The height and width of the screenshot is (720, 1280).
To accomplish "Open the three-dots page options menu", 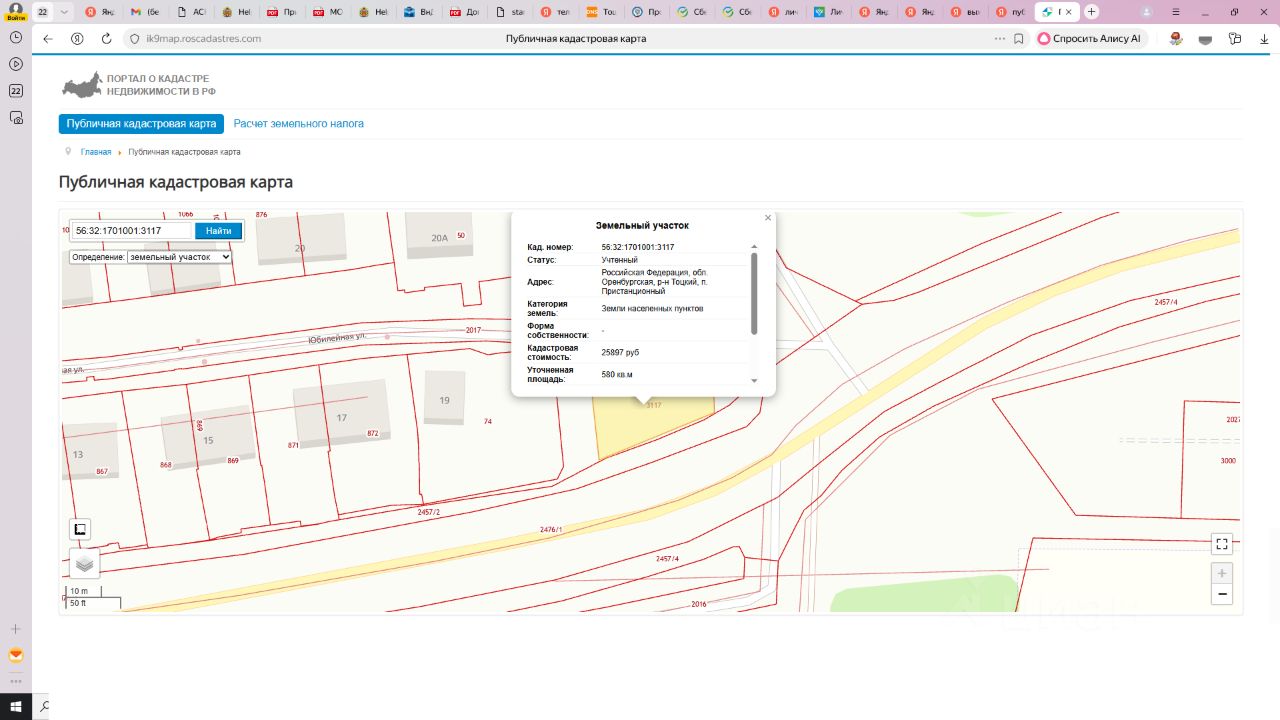I will pos(999,38).
